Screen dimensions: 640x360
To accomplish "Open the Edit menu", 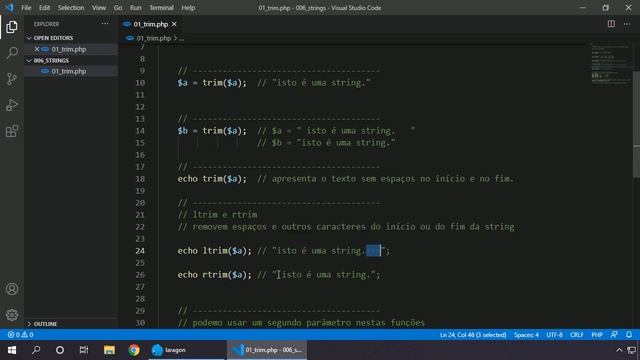I will pos(44,8).
